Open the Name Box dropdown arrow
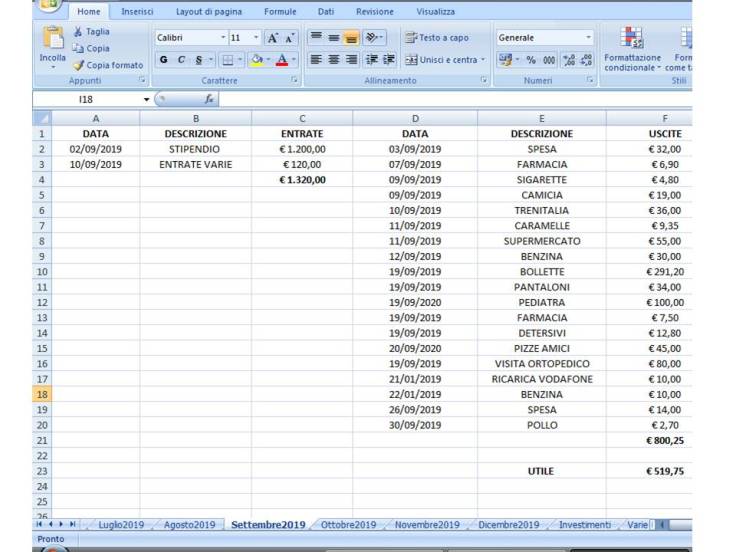Screen dimensions: 736x552 pos(146,100)
